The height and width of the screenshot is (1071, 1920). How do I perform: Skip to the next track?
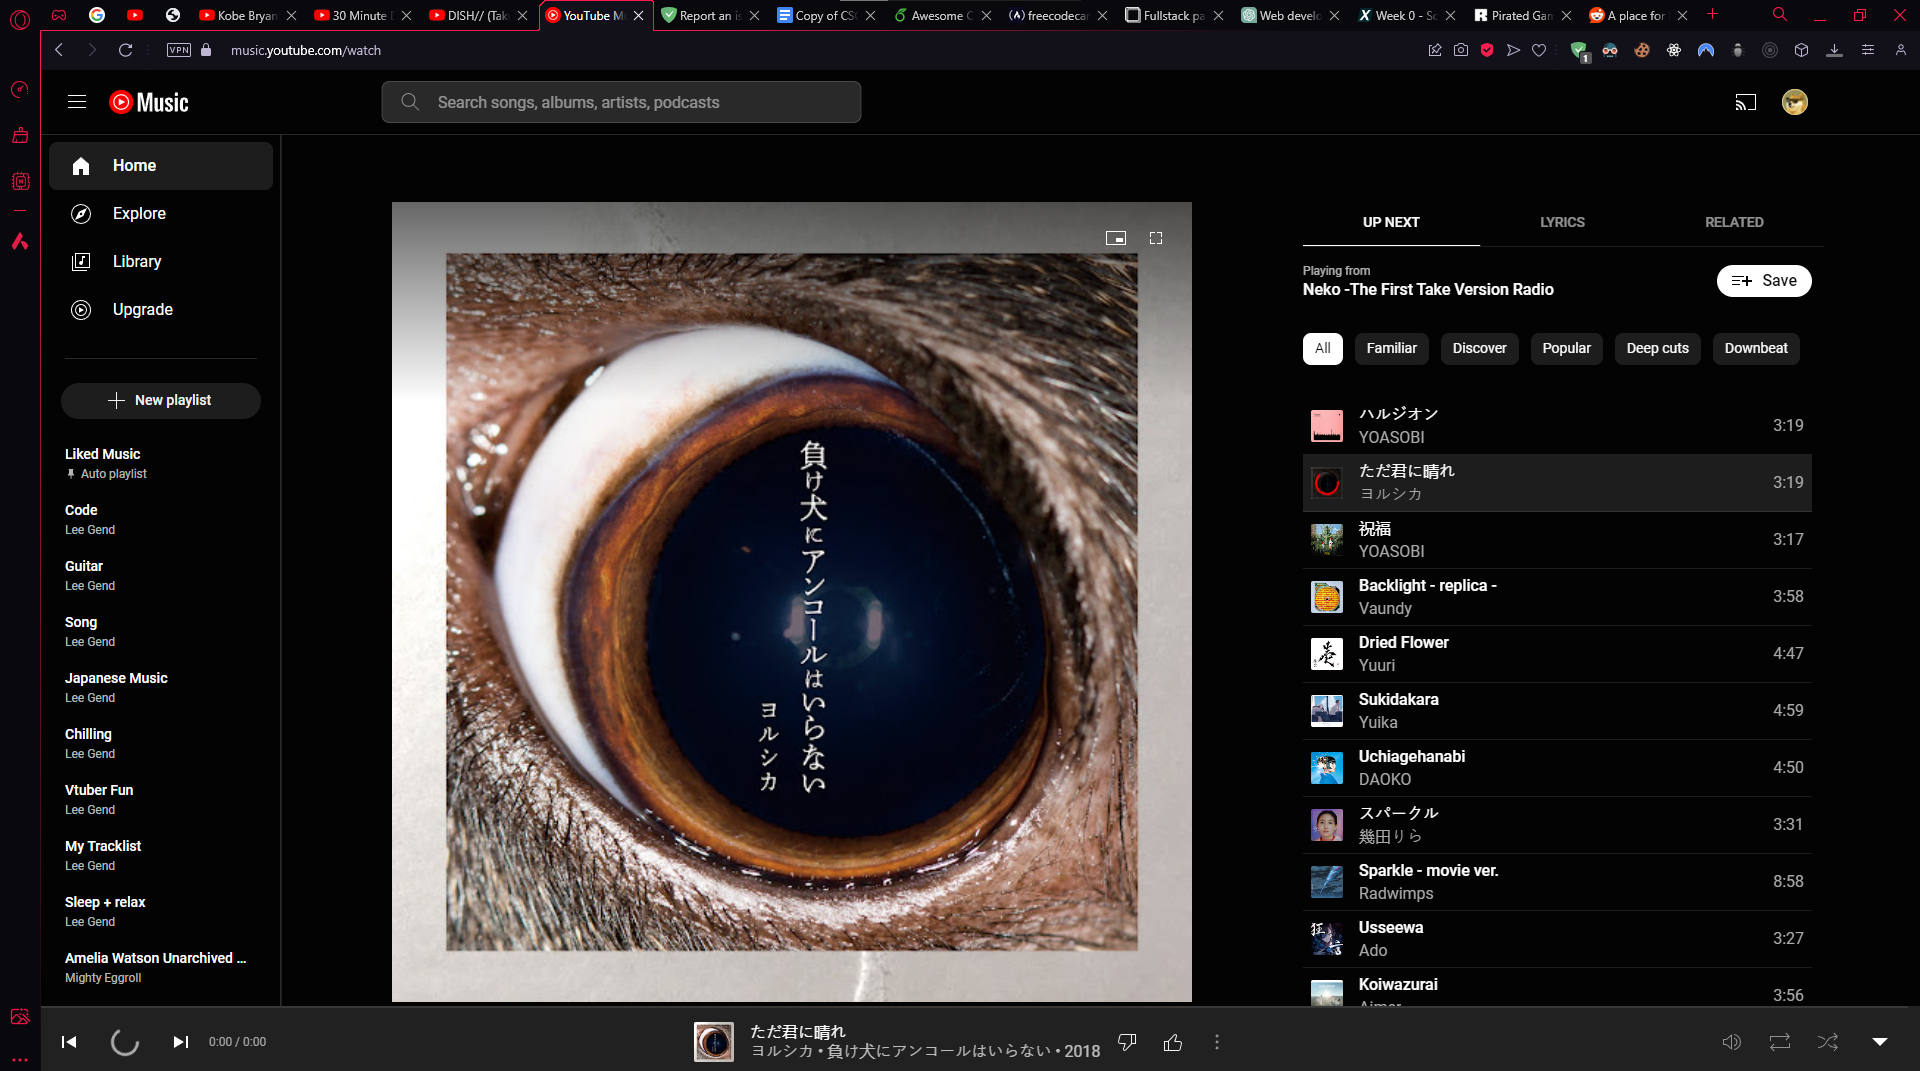pos(181,1041)
